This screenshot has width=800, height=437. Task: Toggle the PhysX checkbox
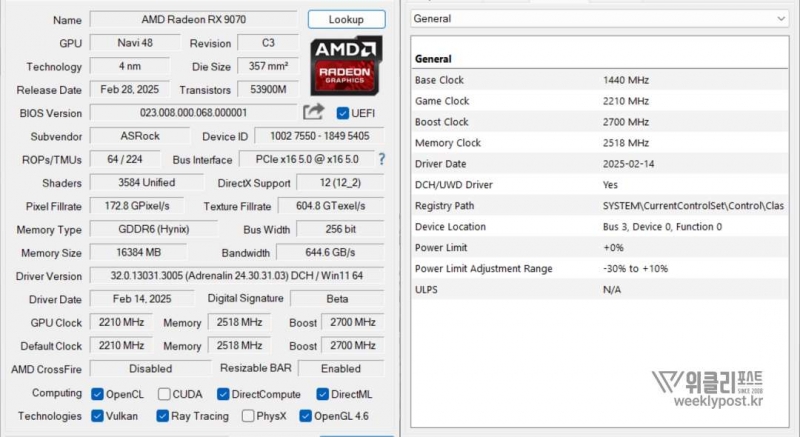pyautogui.click(x=246, y=416)
